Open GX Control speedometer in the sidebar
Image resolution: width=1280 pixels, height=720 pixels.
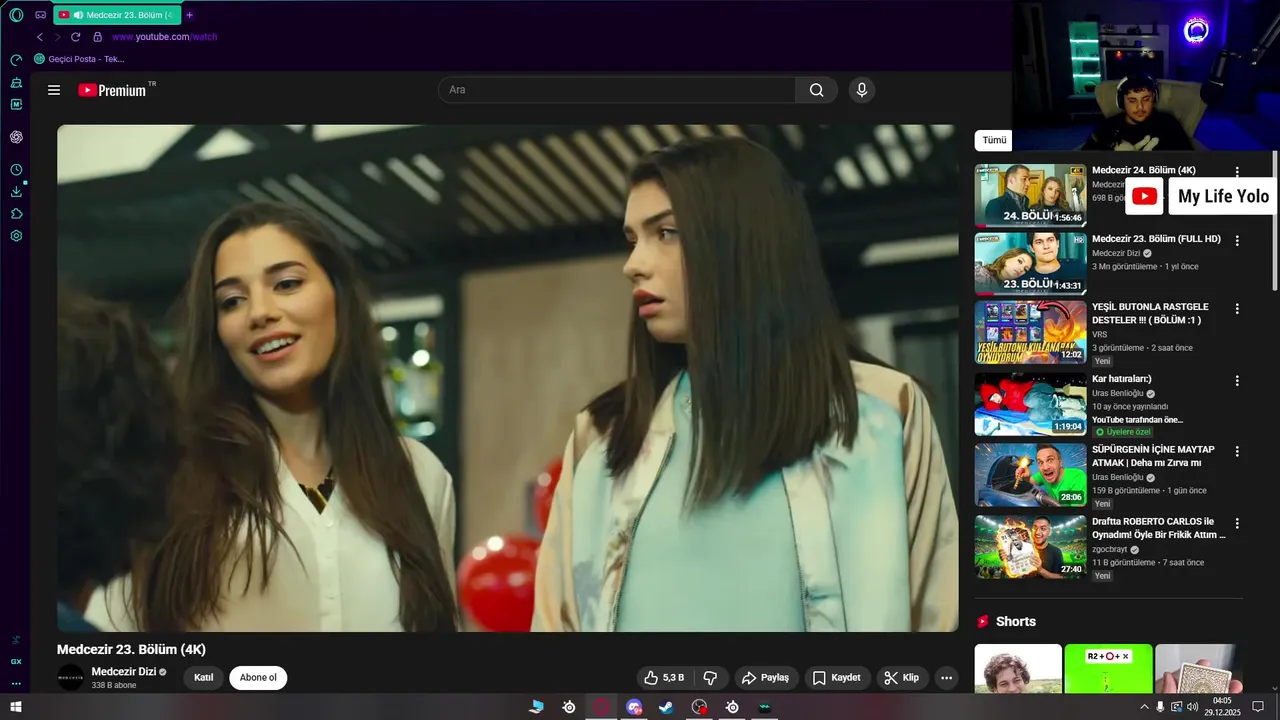click(x=16, y=60)
